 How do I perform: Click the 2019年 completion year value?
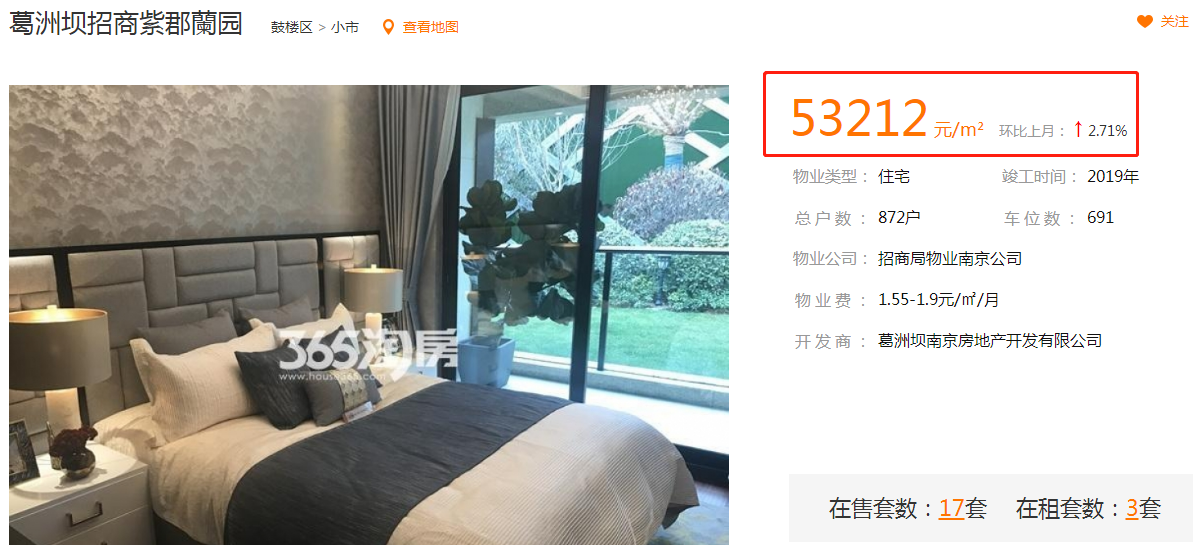coord(1113,177)
